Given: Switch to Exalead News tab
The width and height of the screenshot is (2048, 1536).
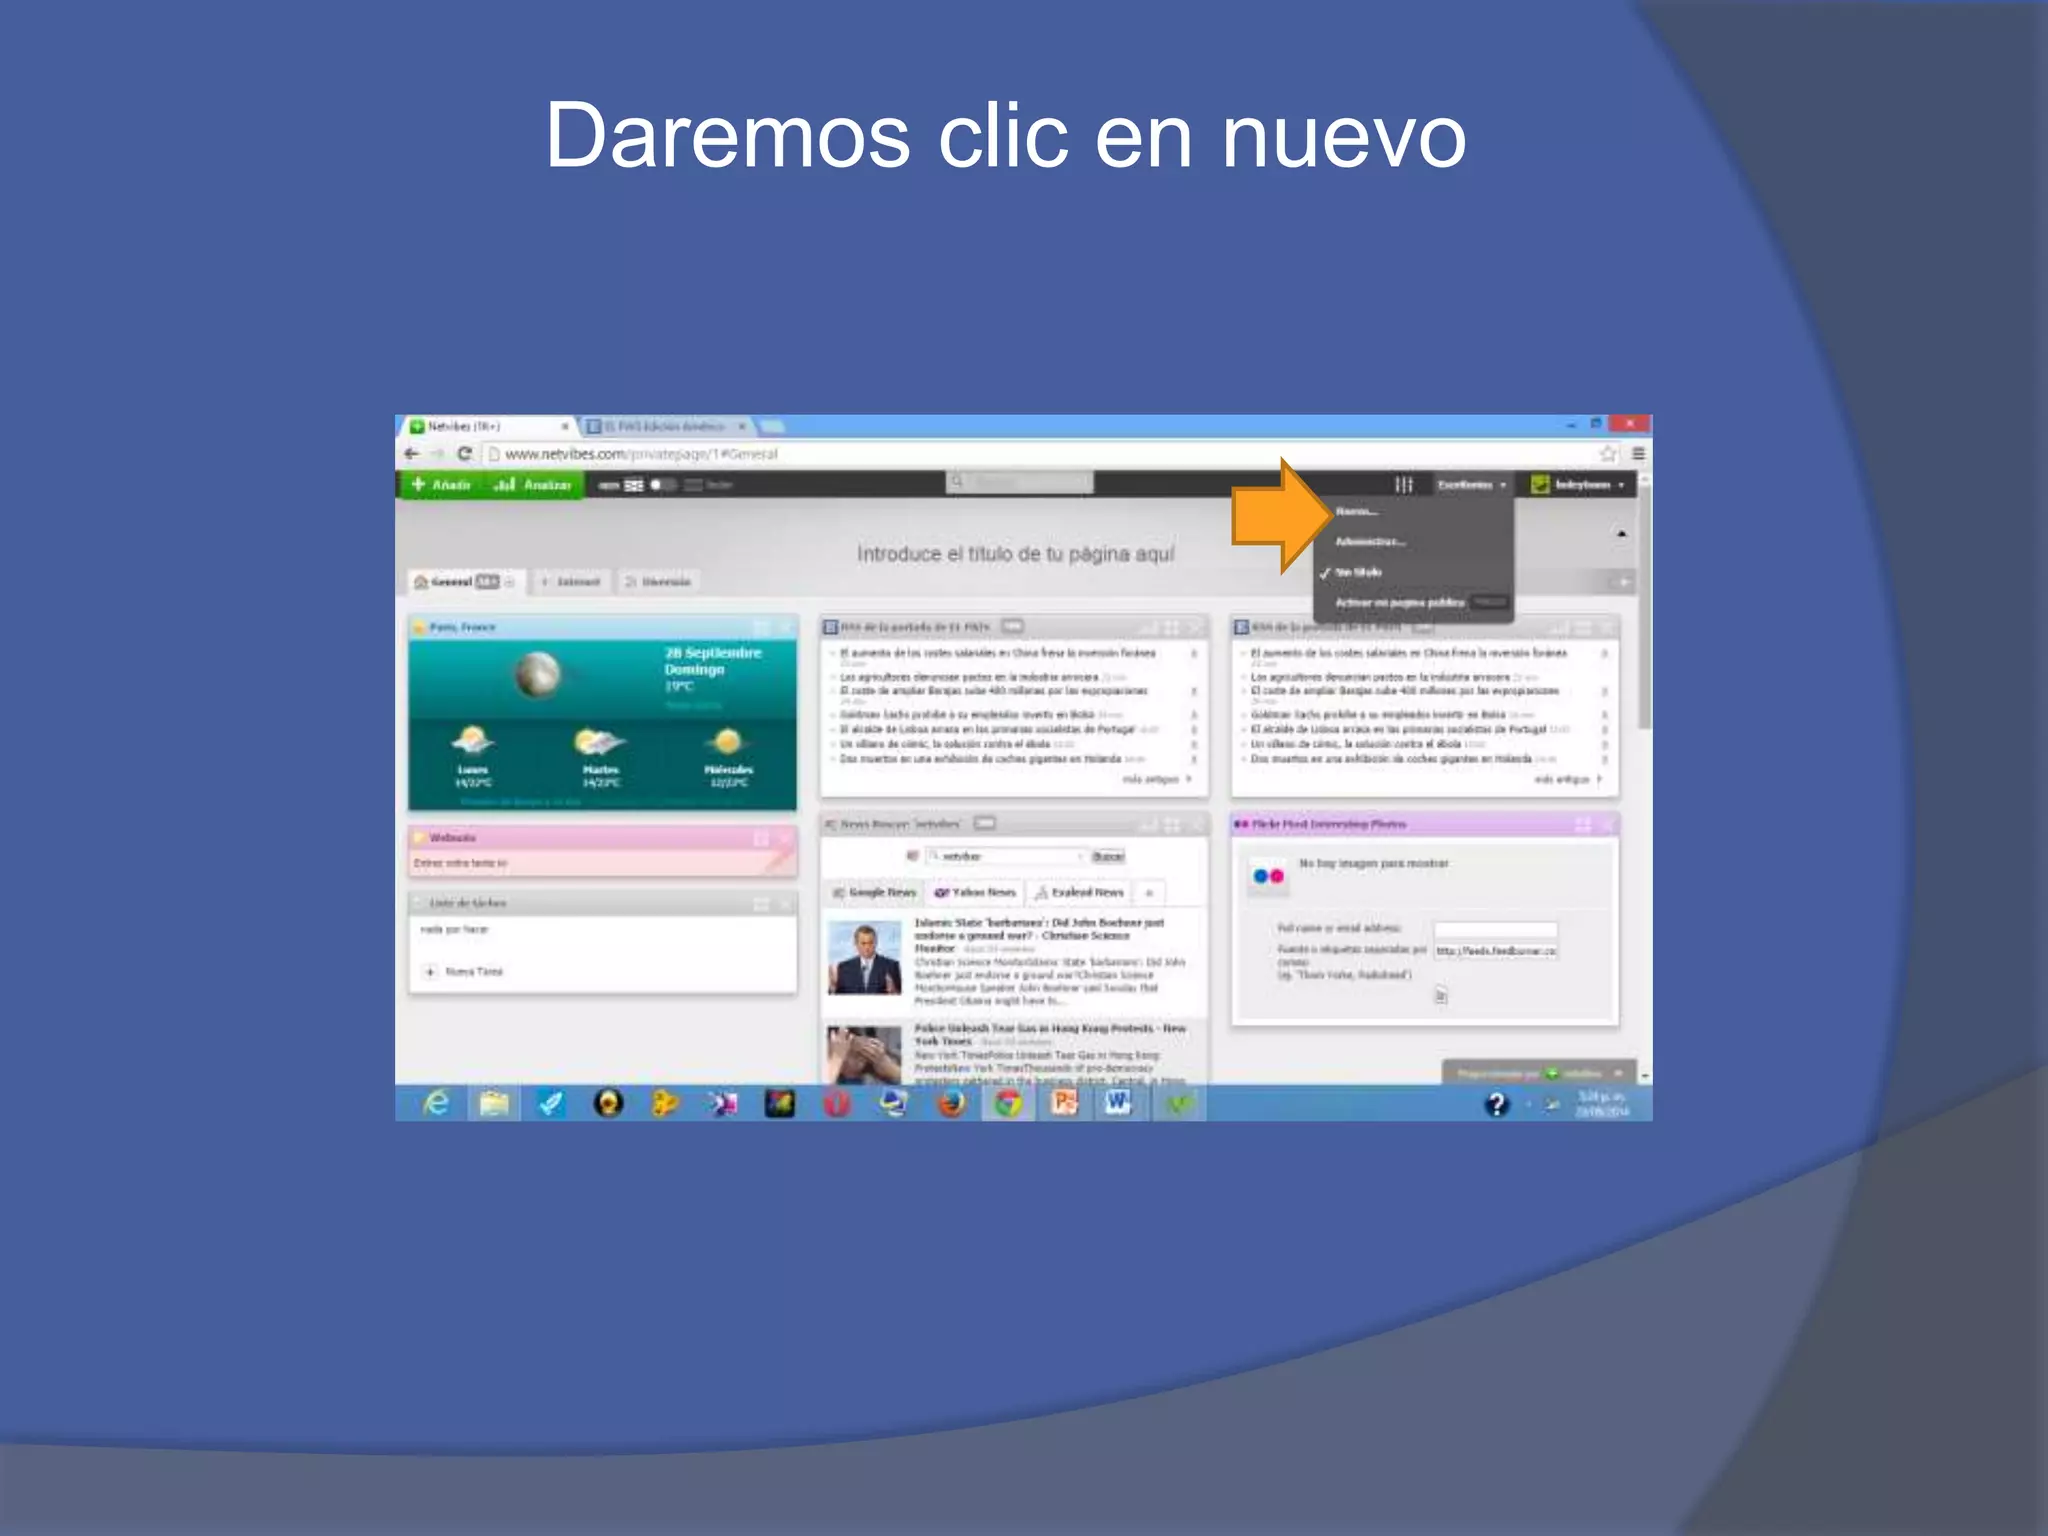Looking at the screenshot, I should [x=1080, y=893].
